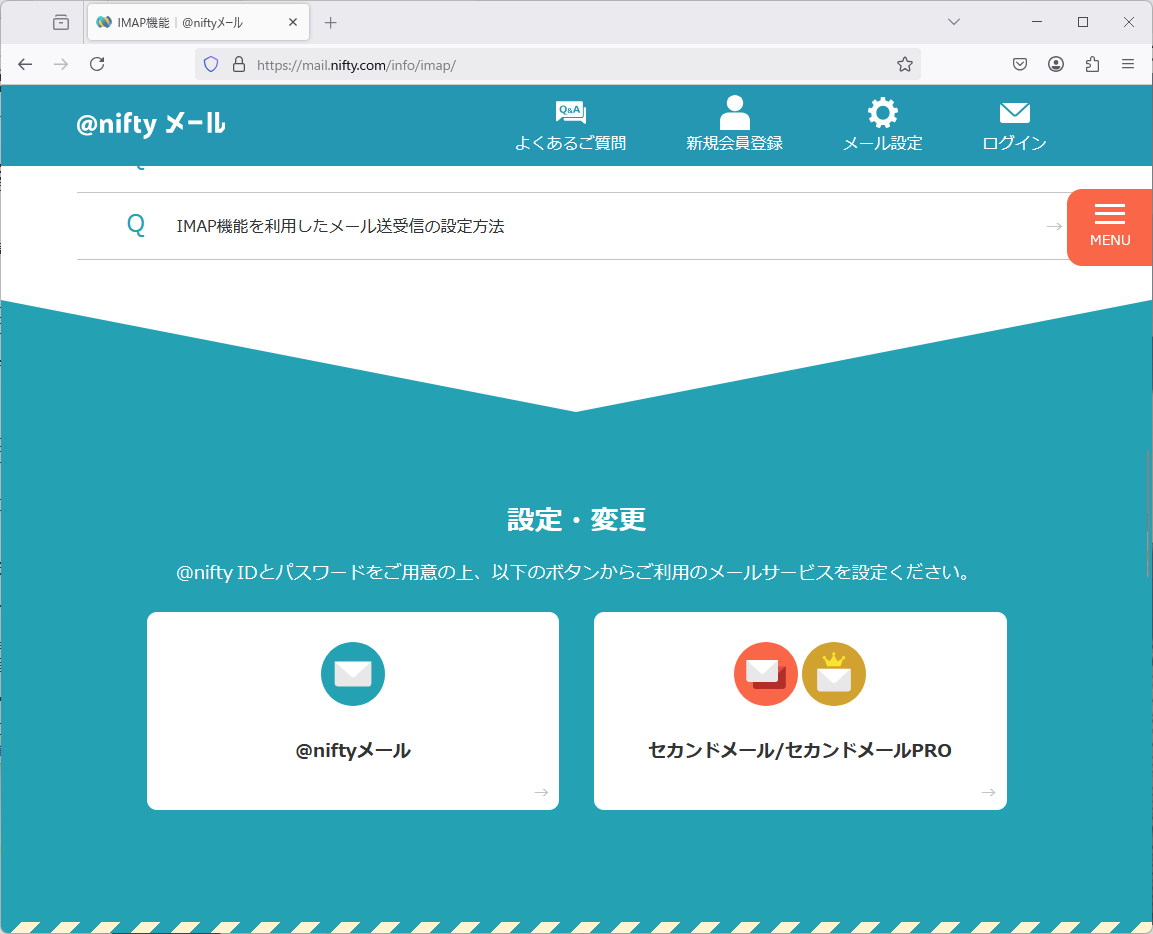Click the site padlock security icon
1153x934 pixels.
point(238,64)
